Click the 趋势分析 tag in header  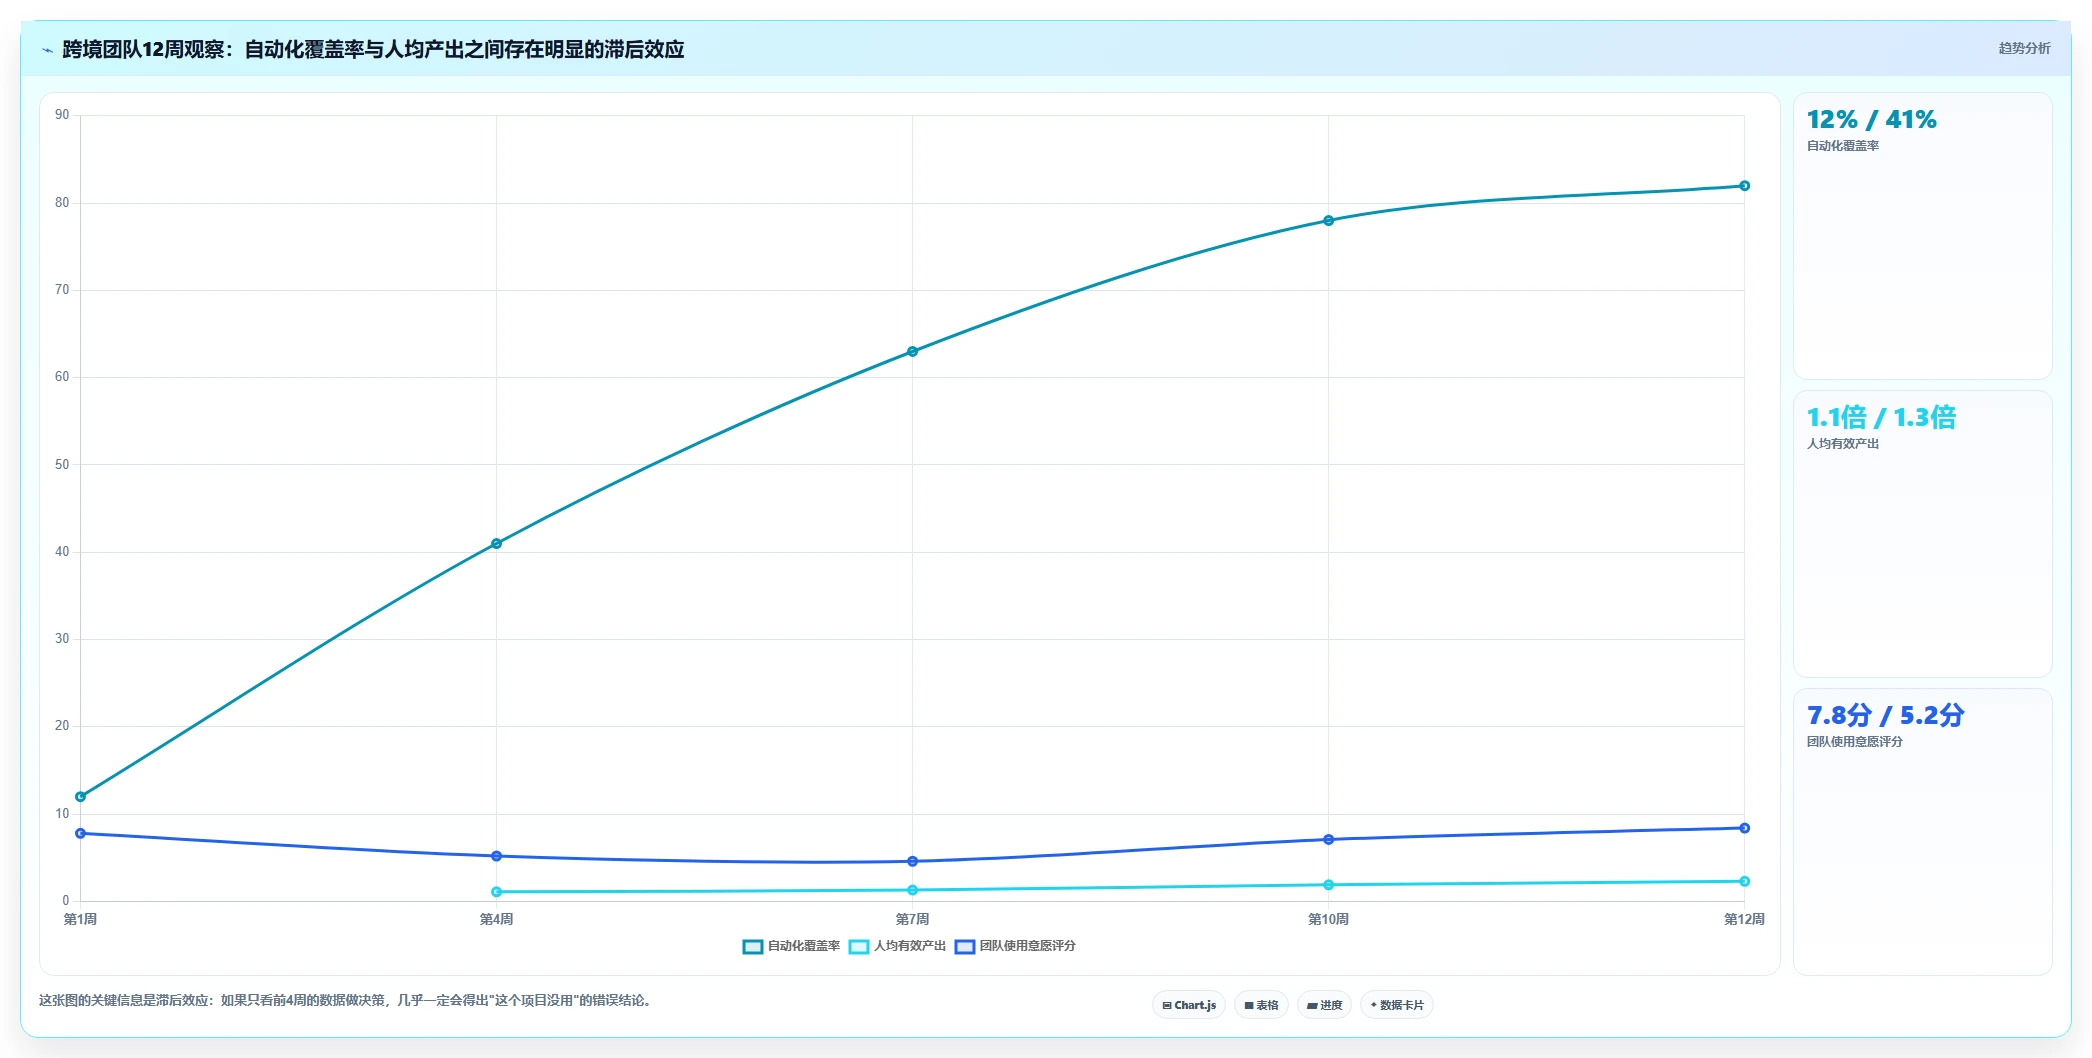pyautogui.click(x=2024, y=48)
